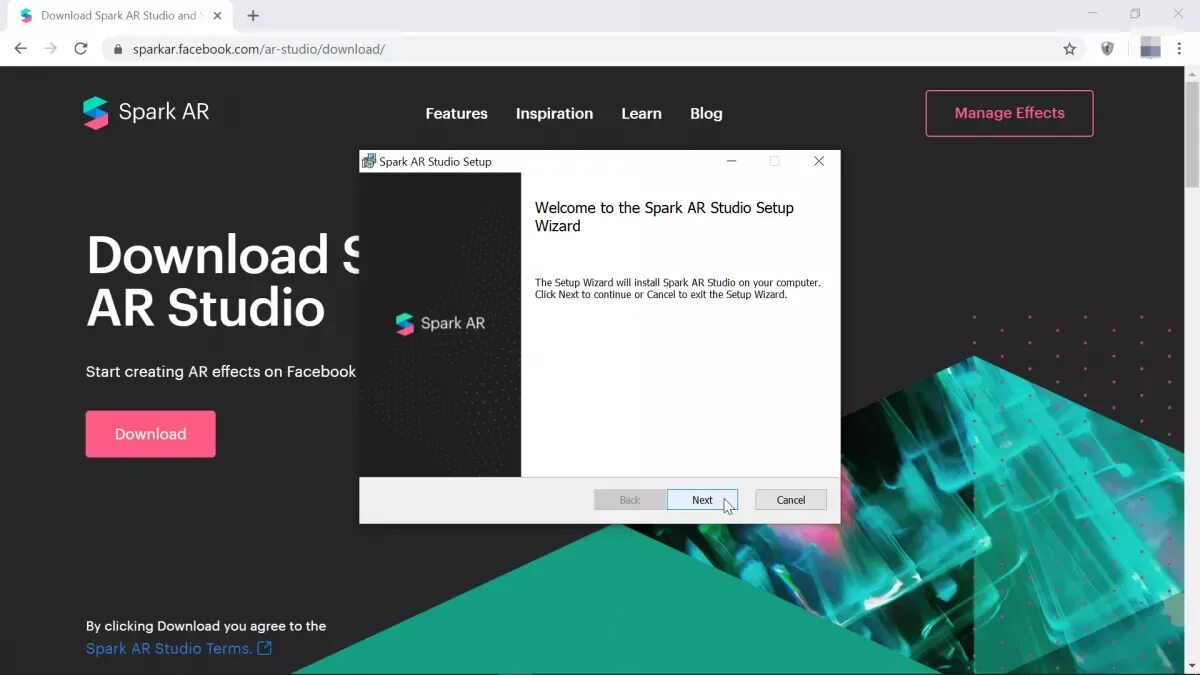The height and width of the screenshot is (675, 1200).
Task: Open Manage Effects
Action: pos(1009,113)
